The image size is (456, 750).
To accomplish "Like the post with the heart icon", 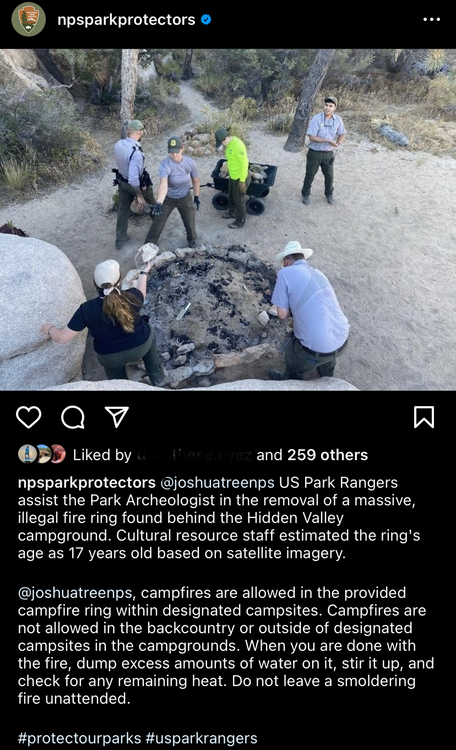I will point(29,417).
